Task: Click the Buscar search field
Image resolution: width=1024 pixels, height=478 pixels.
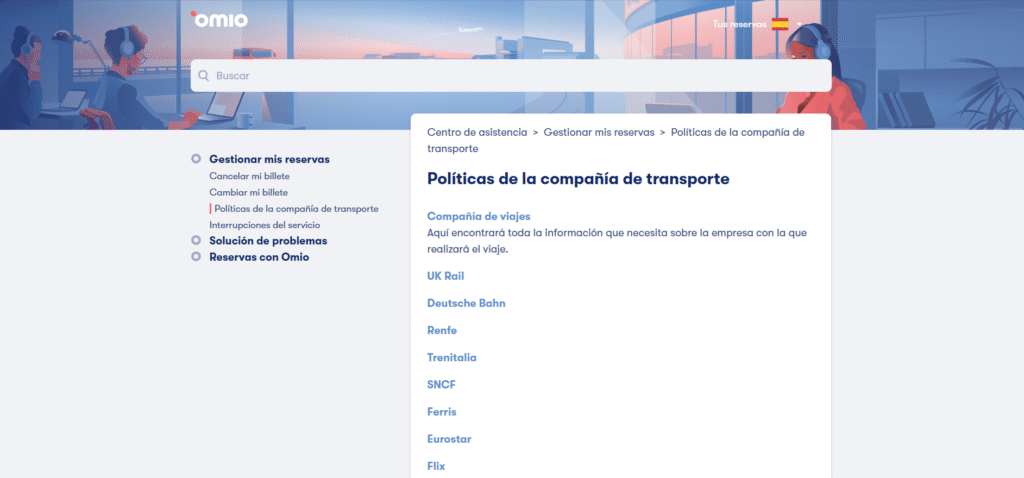Action: (511, 76)
